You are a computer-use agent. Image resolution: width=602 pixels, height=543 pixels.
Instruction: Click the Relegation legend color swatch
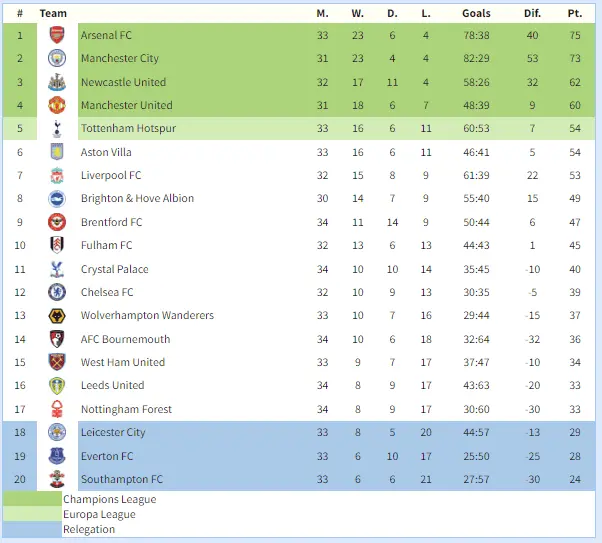(x=32, y=530)
